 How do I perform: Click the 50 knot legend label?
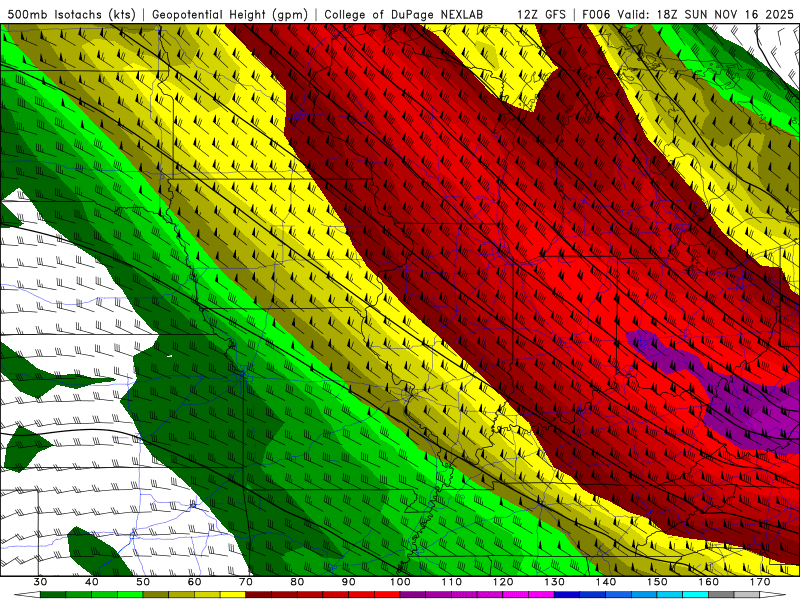[x=143, y=582]
